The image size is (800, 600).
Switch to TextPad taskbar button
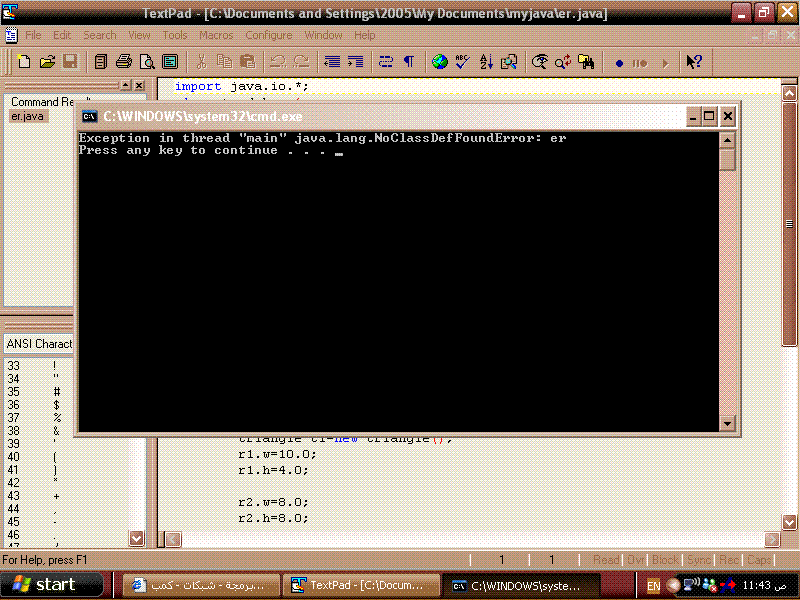click(x=360, y=585)
